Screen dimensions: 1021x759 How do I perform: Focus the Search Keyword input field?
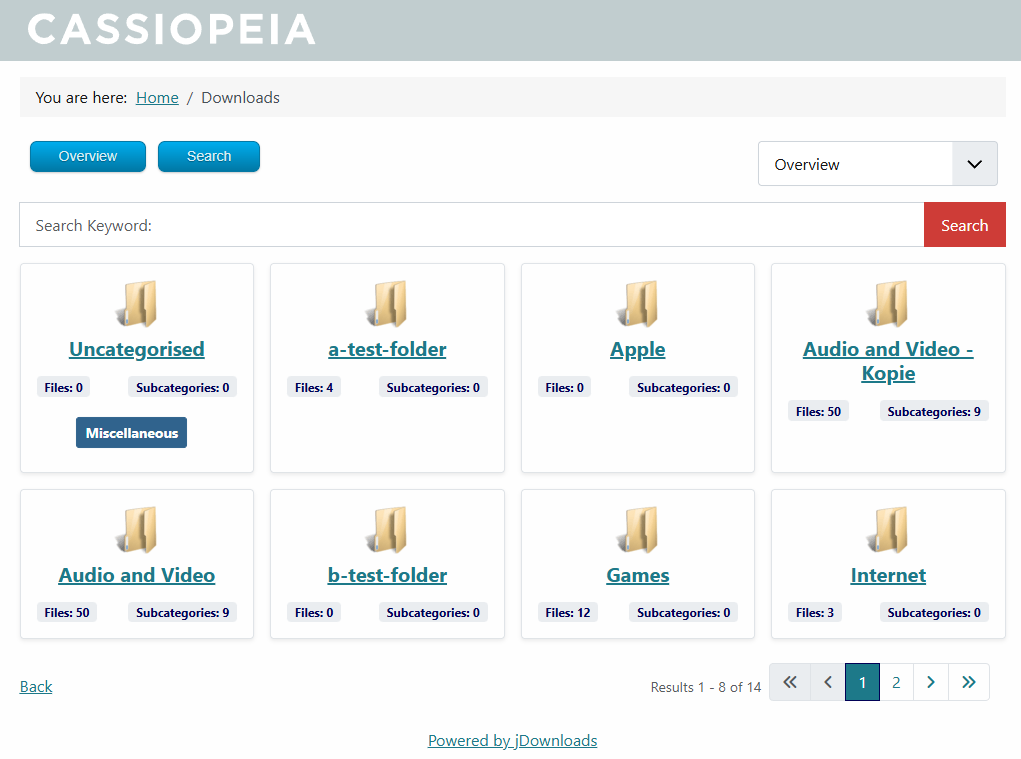pos(471,225)
